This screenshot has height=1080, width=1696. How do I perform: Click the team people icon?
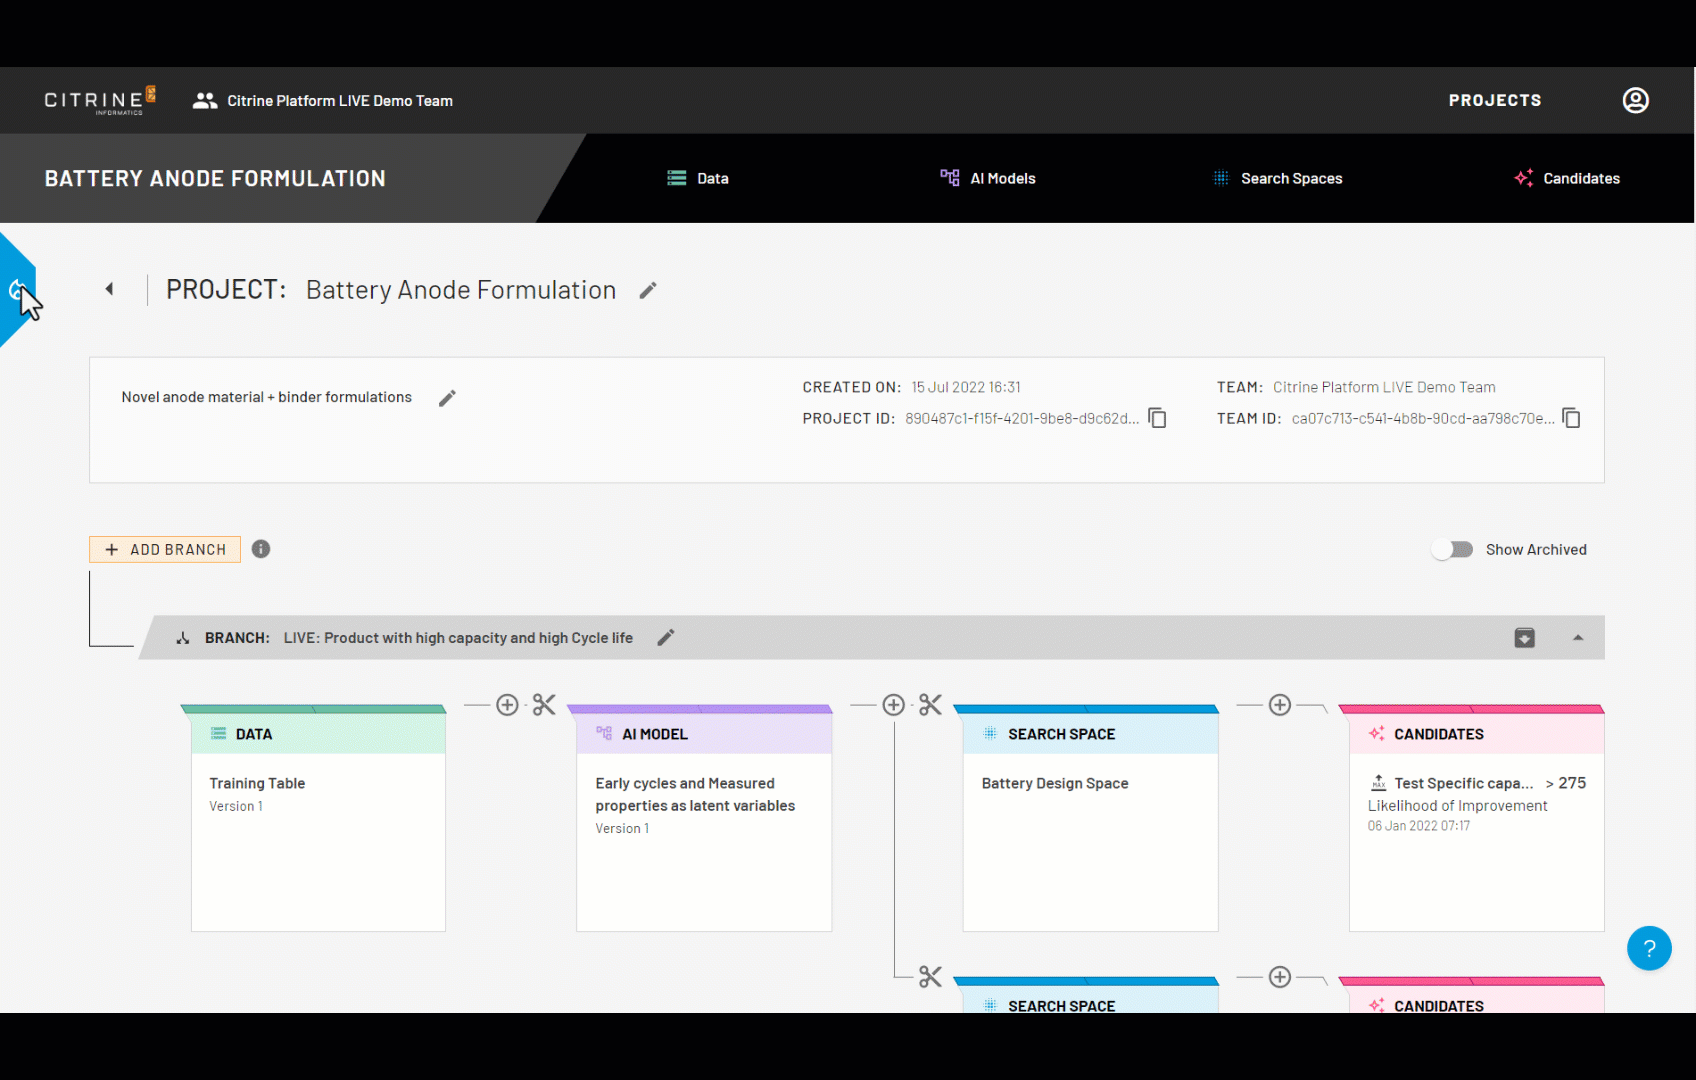pos(205,101)
